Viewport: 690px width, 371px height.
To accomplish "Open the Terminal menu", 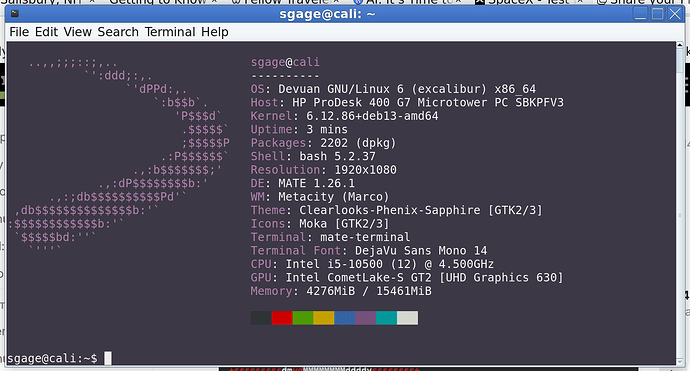I will 170,32.
